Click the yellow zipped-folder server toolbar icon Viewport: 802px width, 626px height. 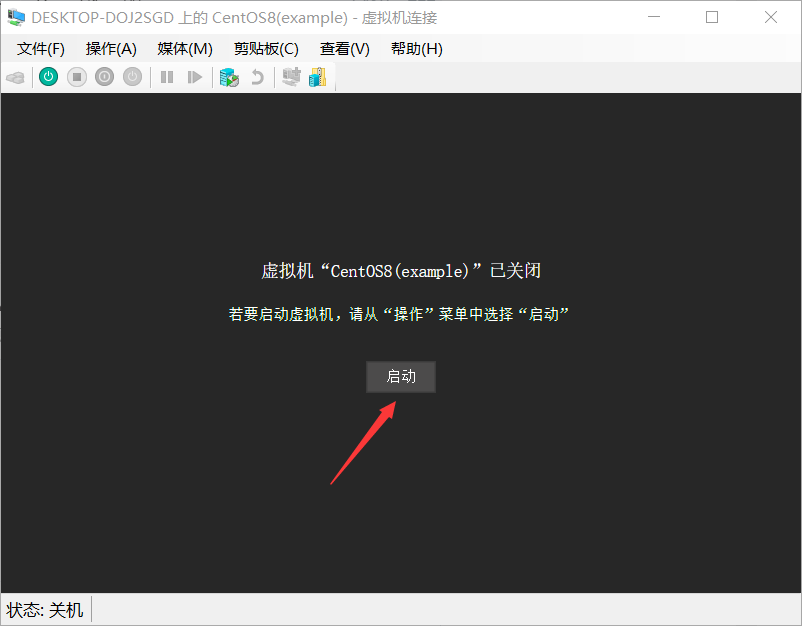[318, 77]
